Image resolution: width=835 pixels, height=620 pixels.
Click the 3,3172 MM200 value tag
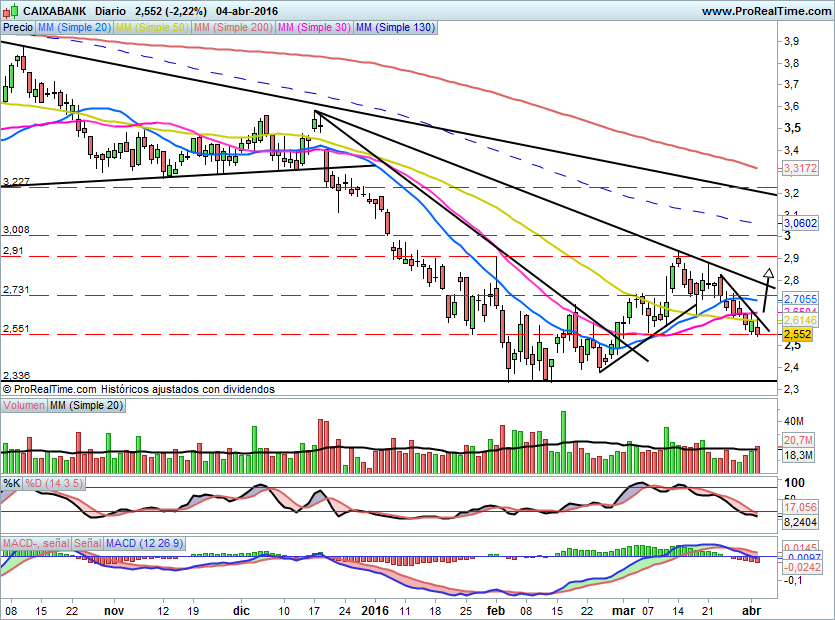click(800, 168)
